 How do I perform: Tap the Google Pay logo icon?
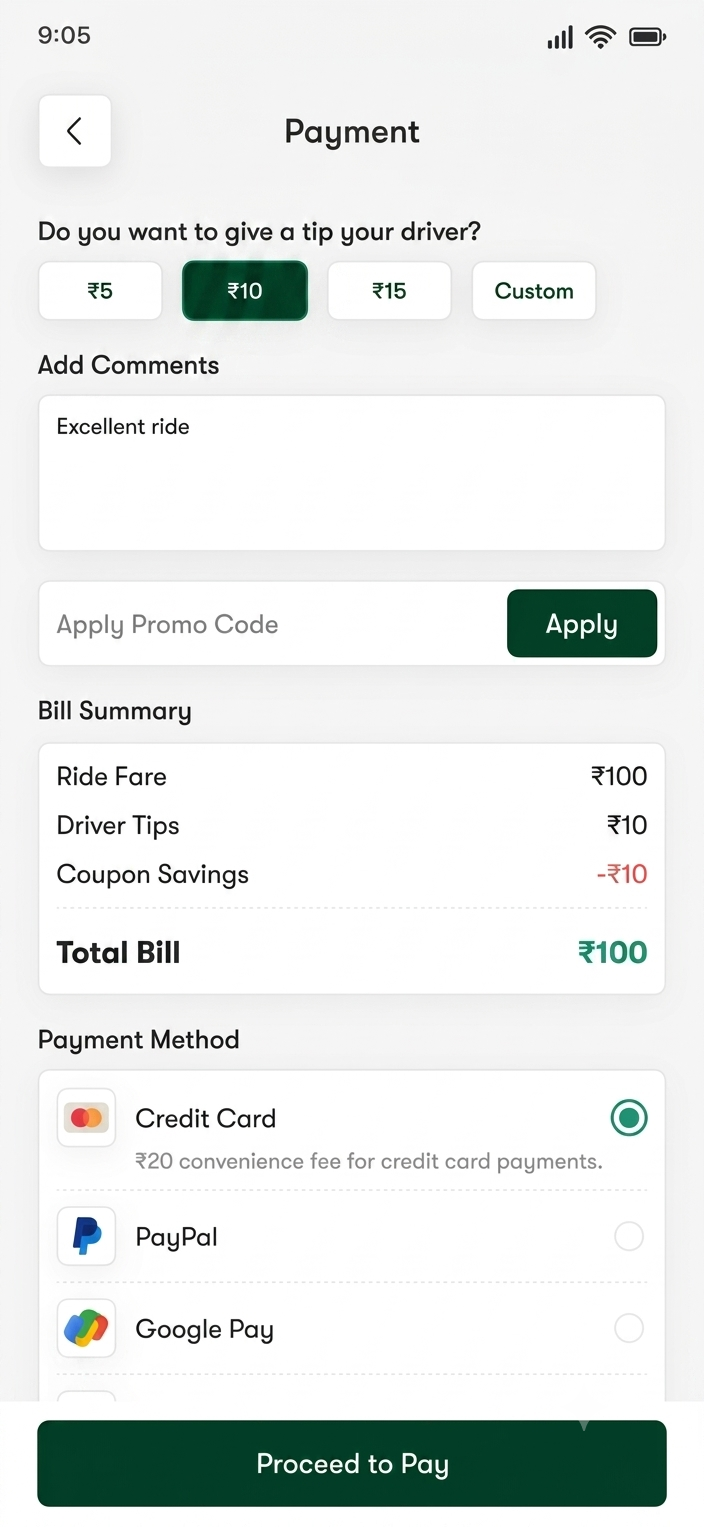86,1328
